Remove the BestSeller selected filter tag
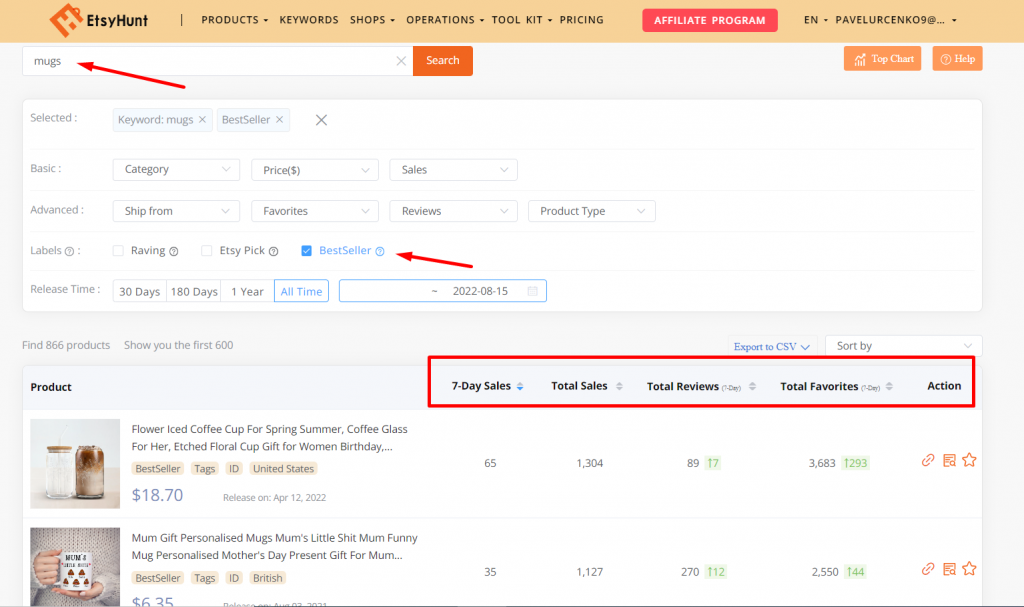Image resolution: width=1024 pixels, height=607 pixels. coord(280,120)
